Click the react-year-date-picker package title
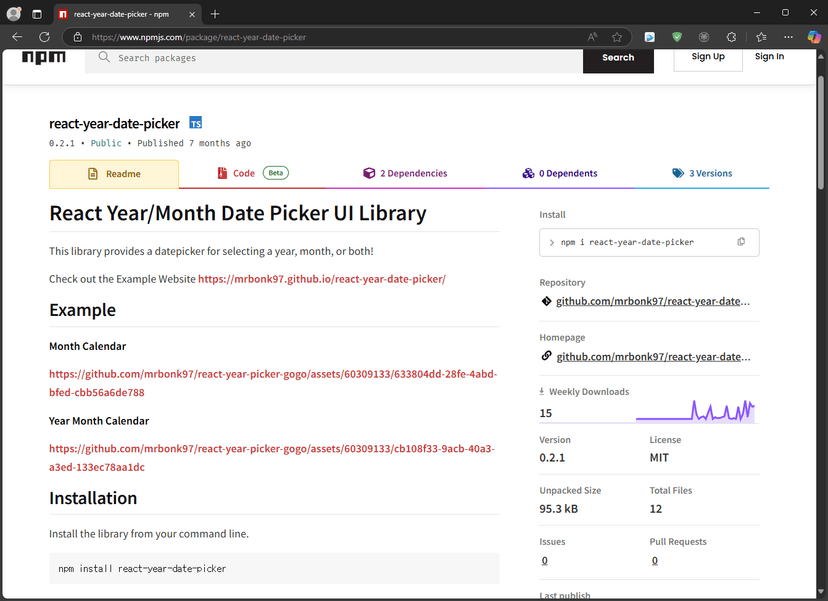 pyautogui.click(x=114, y=124)
